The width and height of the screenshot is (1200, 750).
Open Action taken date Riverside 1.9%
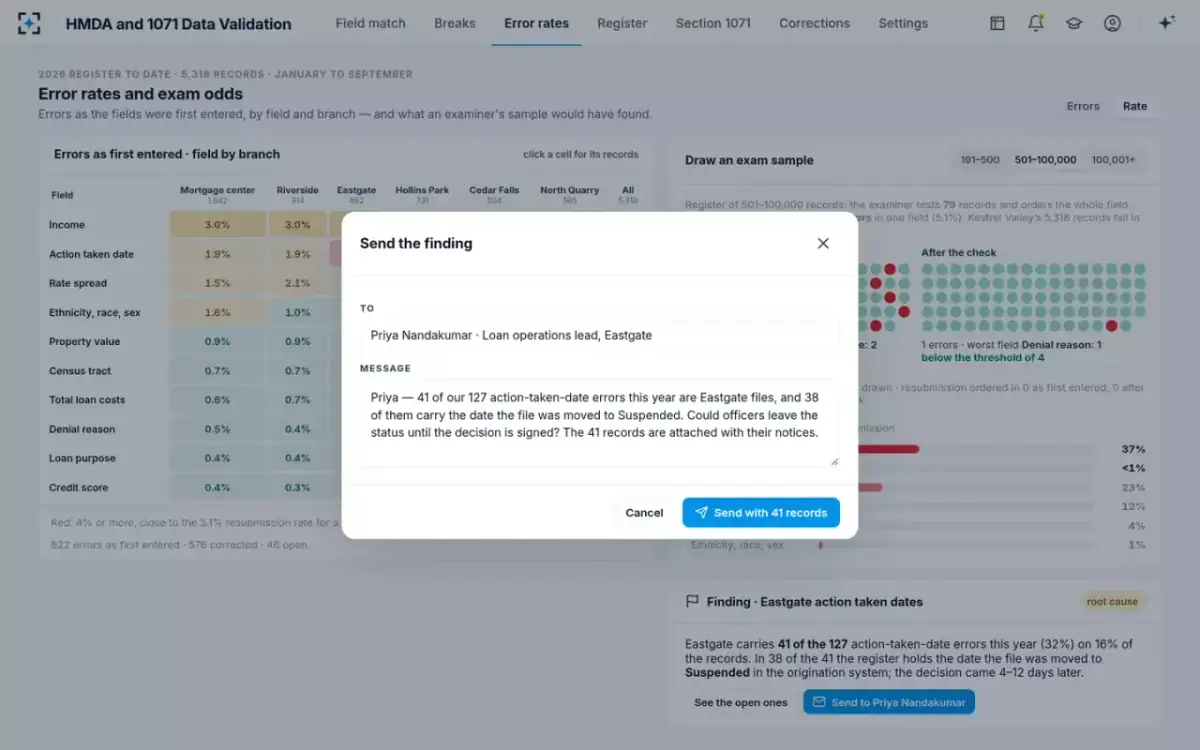[x=297, y=254]
